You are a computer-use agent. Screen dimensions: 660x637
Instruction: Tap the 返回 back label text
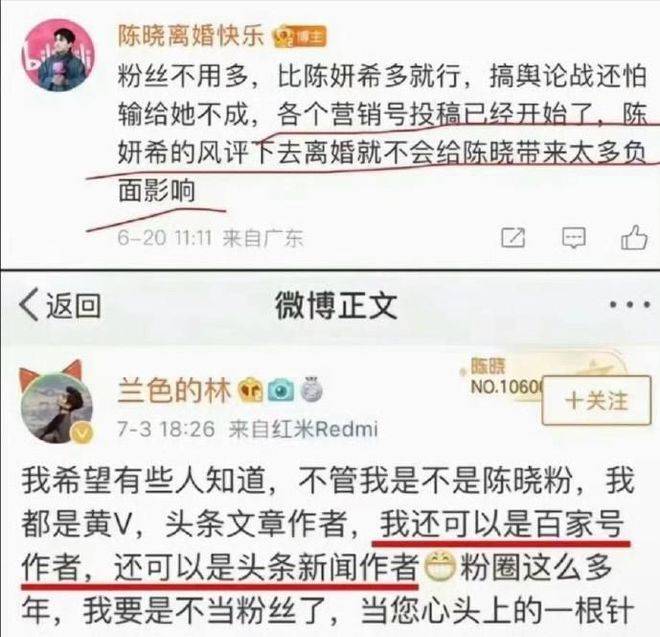(73, 305)
